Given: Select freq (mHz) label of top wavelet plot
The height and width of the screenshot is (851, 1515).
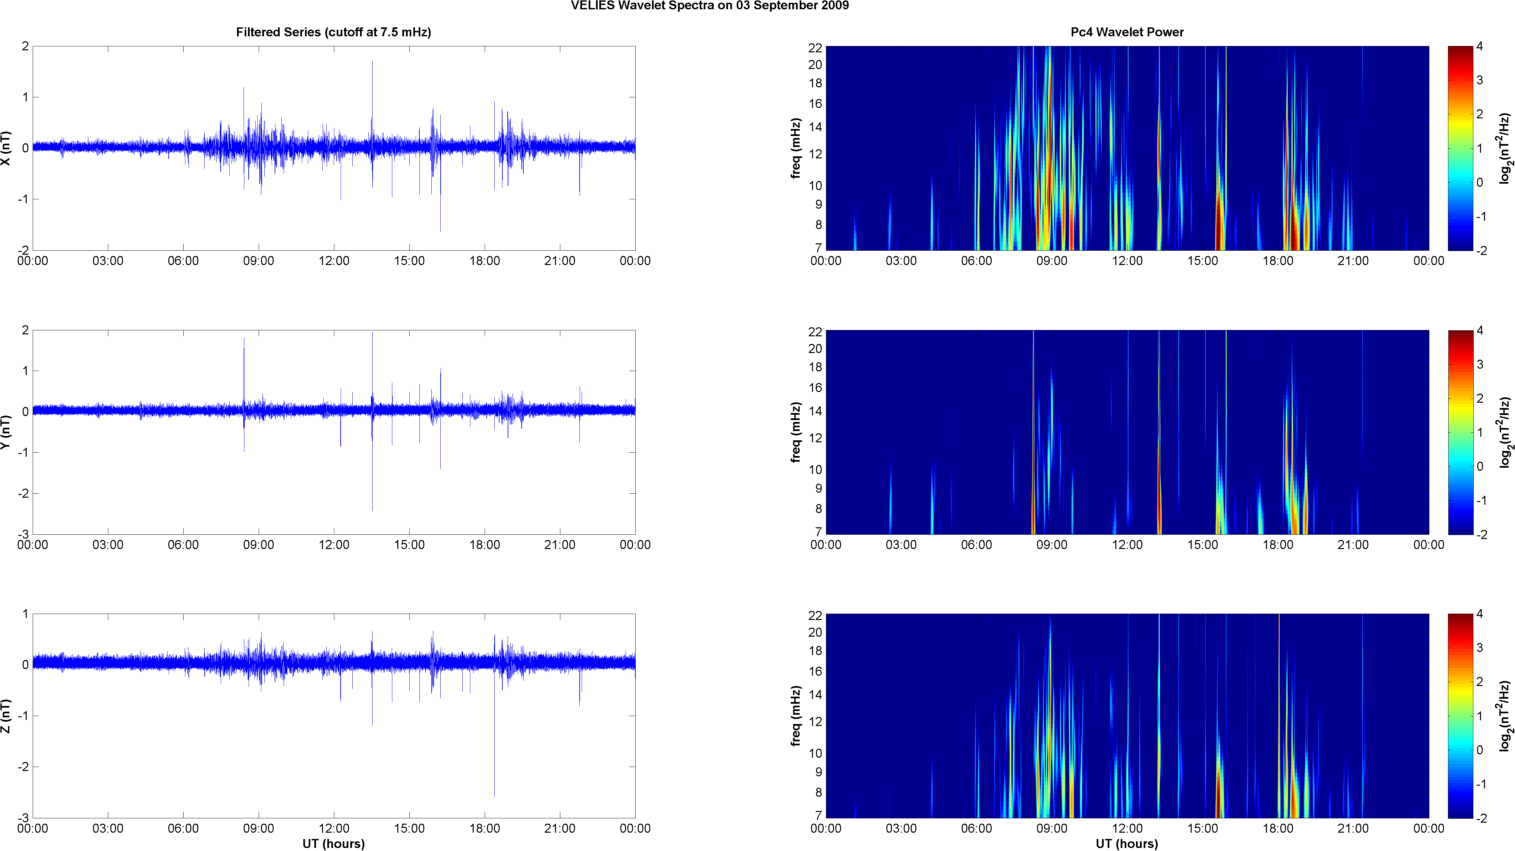Looking at the screenshot, I should coord(796,148).
